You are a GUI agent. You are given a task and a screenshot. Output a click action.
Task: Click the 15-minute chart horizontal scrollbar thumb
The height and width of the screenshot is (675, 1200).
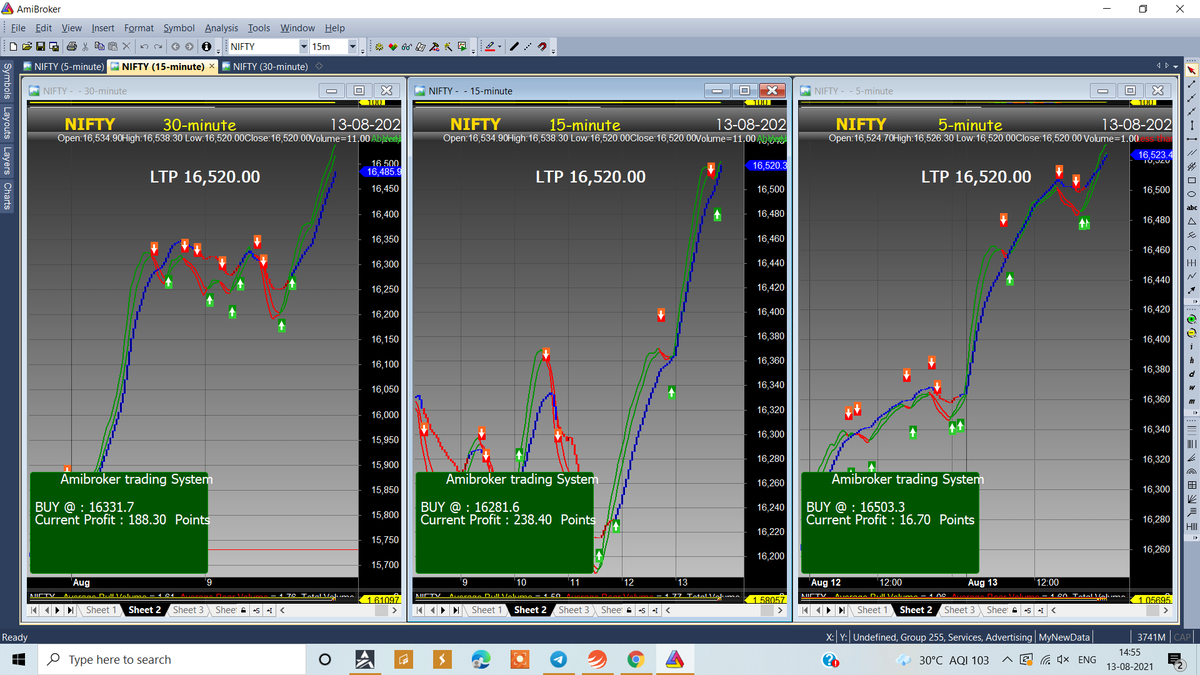(767, 610)
